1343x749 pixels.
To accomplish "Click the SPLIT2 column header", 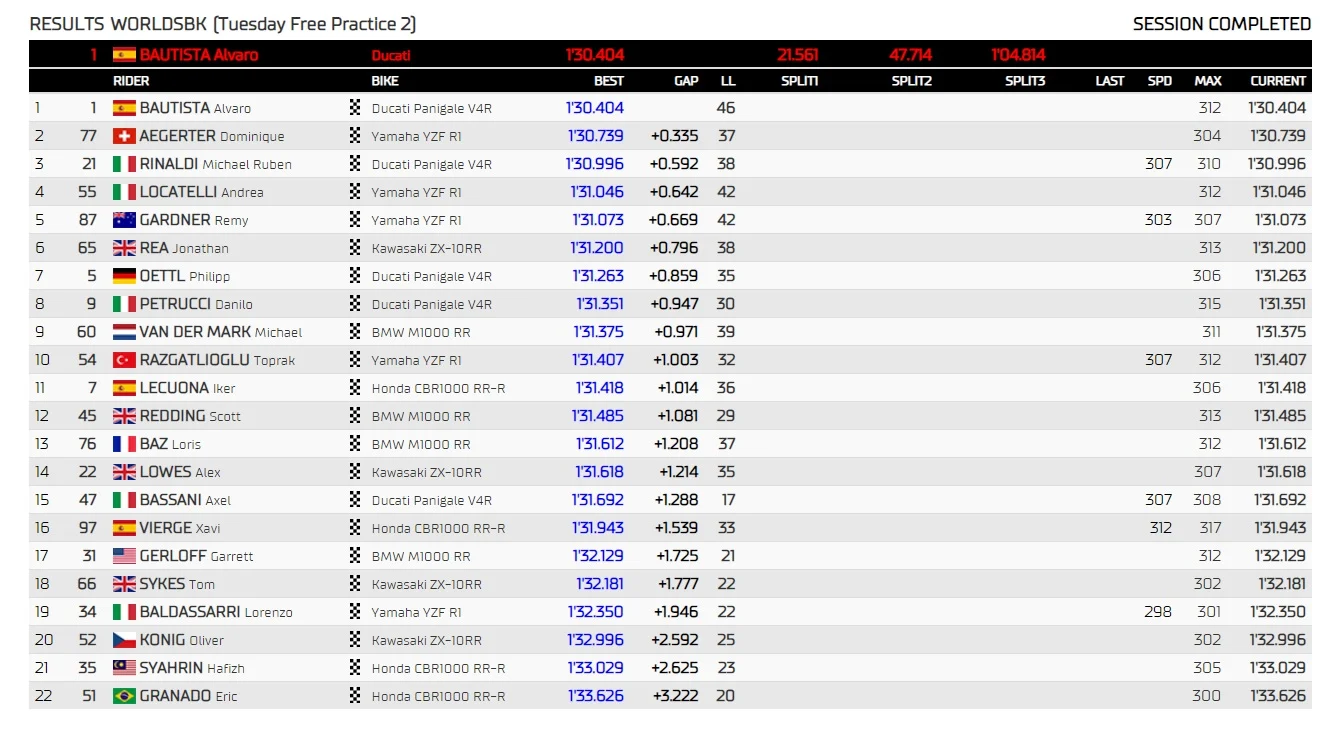I will (912, 81).
